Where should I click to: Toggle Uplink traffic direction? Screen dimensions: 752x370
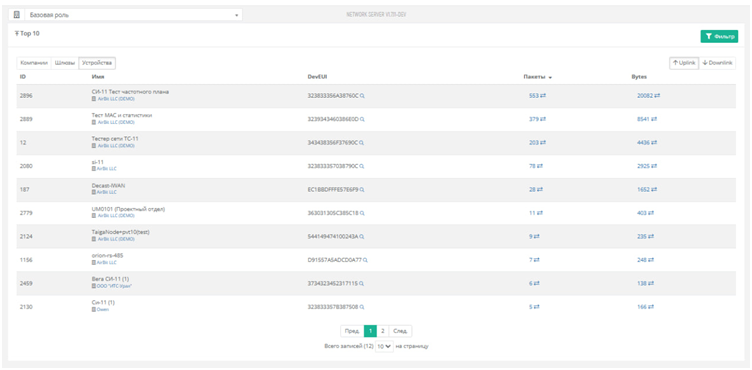(684, 63)
